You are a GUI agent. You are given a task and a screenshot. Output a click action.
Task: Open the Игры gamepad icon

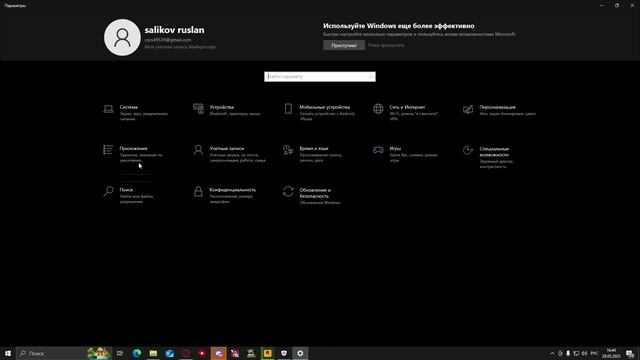point(378,150)
